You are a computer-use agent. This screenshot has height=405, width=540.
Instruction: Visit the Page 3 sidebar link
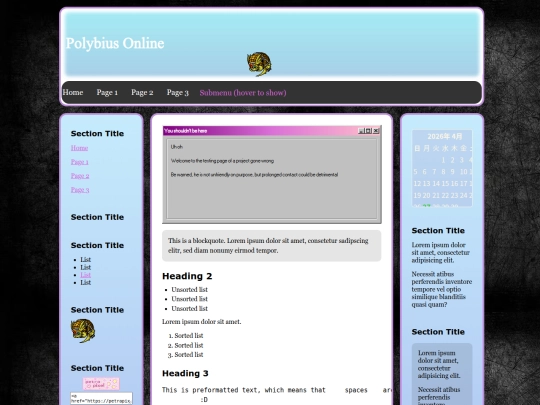[80, 190]
